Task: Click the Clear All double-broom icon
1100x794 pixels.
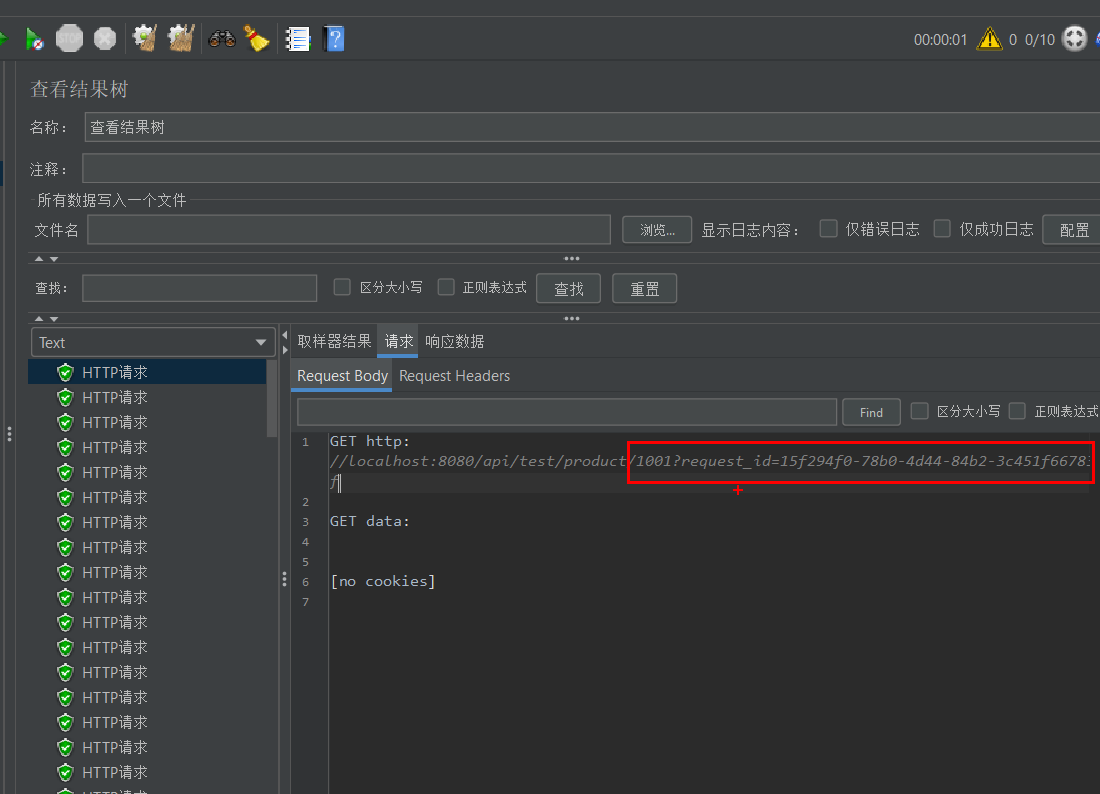Action: tap(180, 39)
